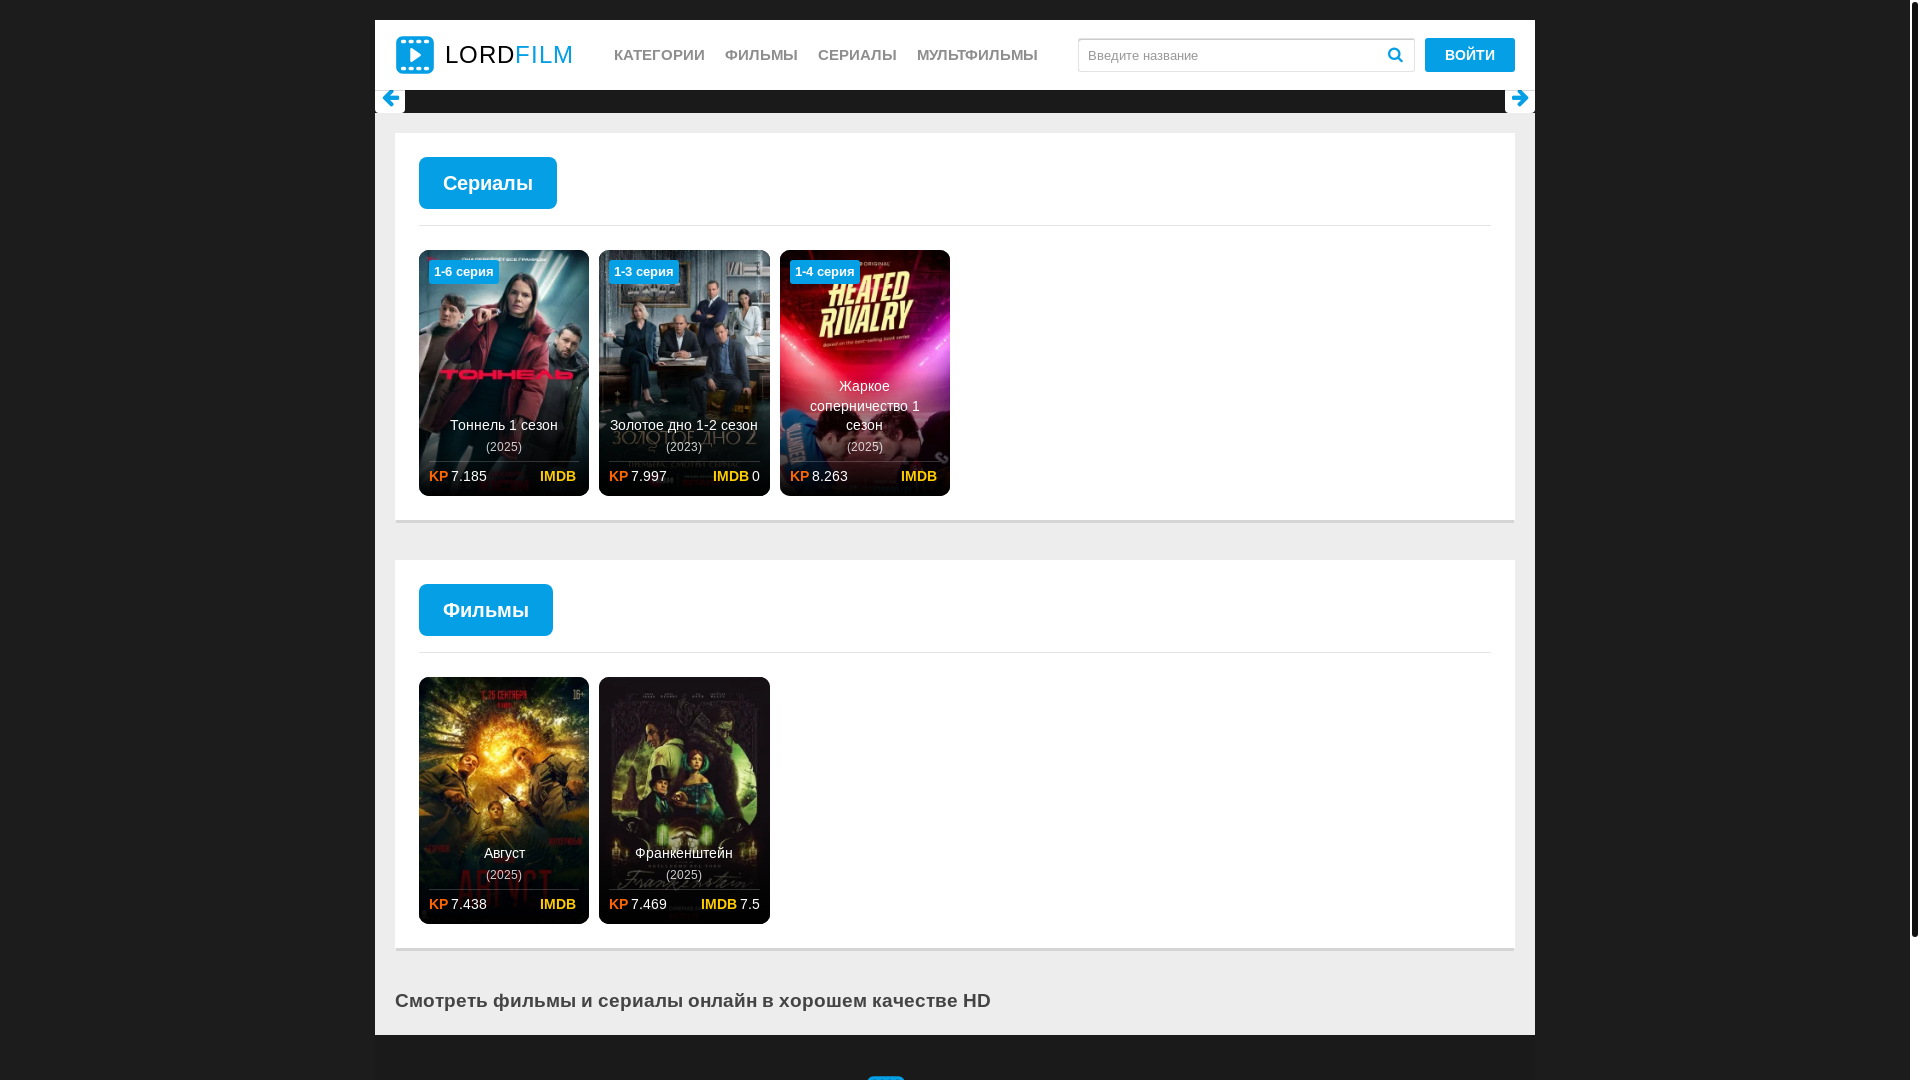Click the IMDB 0 rating on Золотое дно
The height and width of the screenshot is (1080, 1920).
coord(736,476)
